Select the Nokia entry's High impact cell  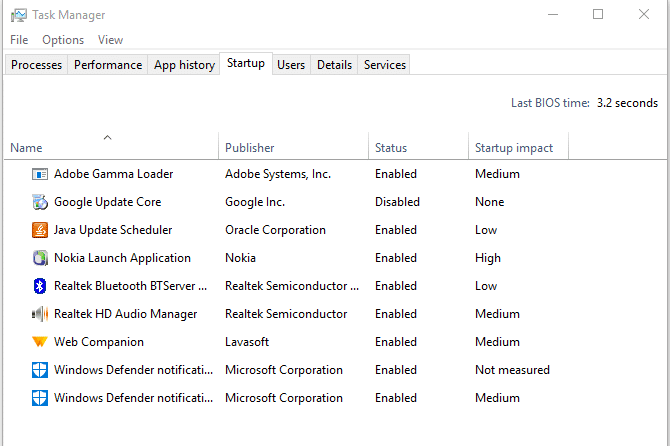click(x=488, y=258)
